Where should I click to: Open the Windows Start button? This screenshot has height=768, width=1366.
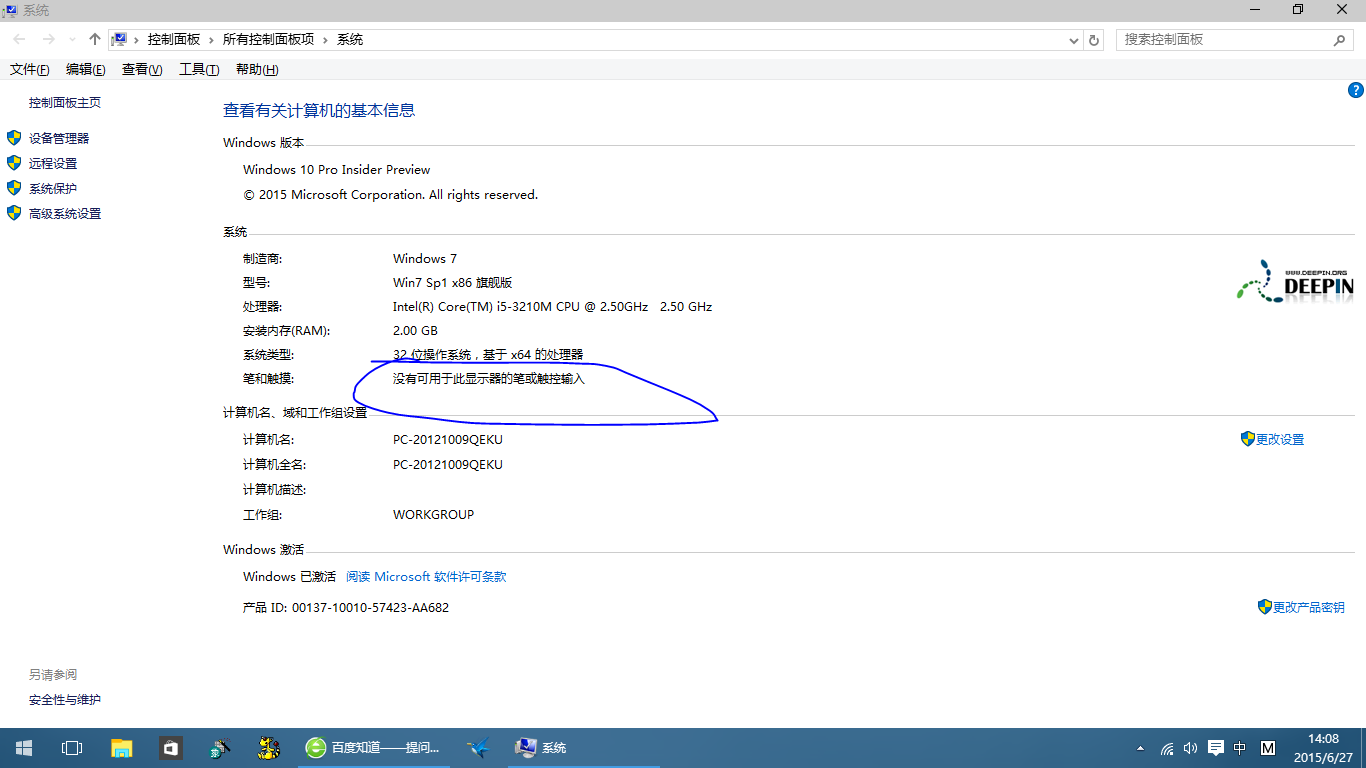click(24, 748)
